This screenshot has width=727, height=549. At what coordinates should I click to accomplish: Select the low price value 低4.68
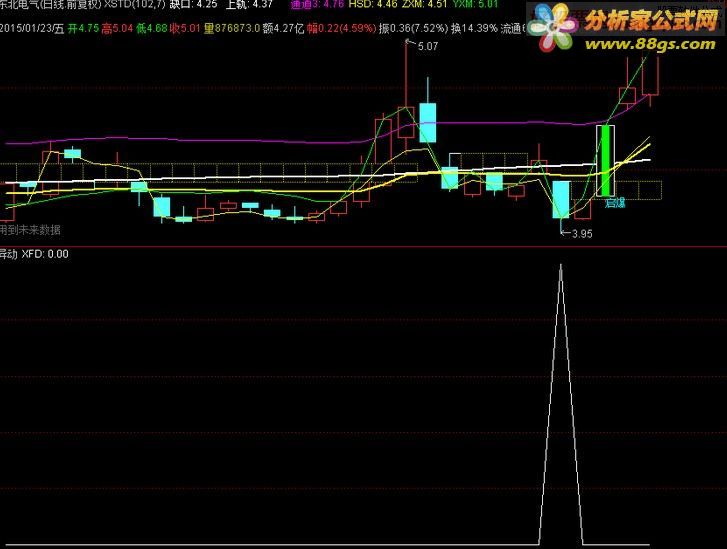coord(152,29)
